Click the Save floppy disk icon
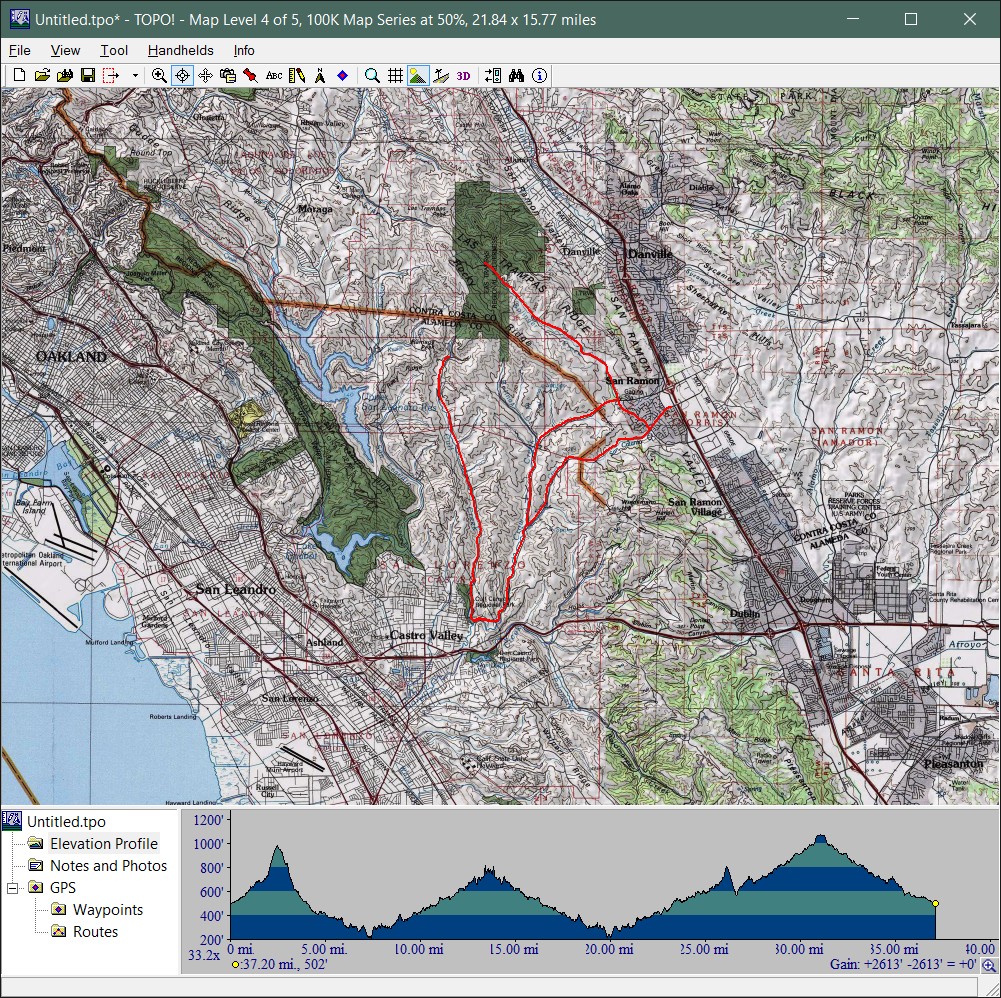This screenshot has height=998, width=1001. click(88, 75)
